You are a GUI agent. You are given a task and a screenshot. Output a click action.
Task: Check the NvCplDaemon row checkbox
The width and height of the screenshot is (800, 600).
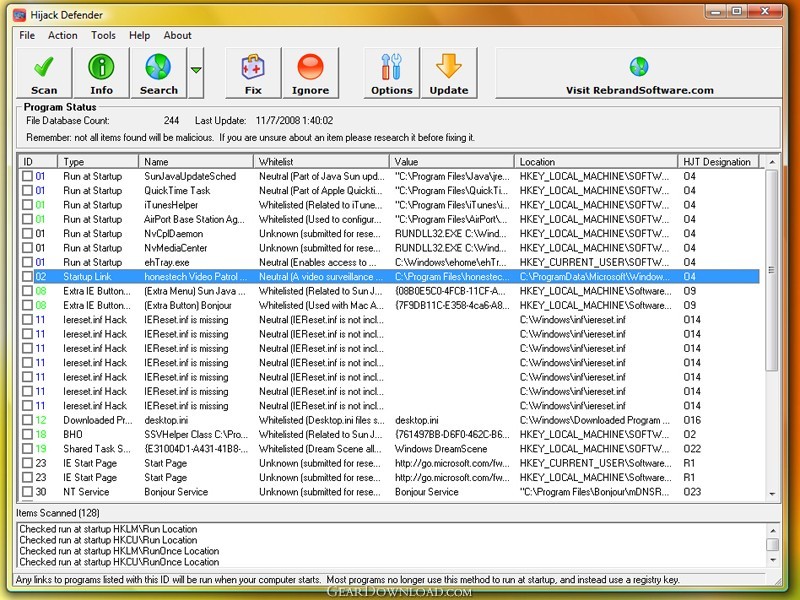pyautogui.click(x=28, y=234)
